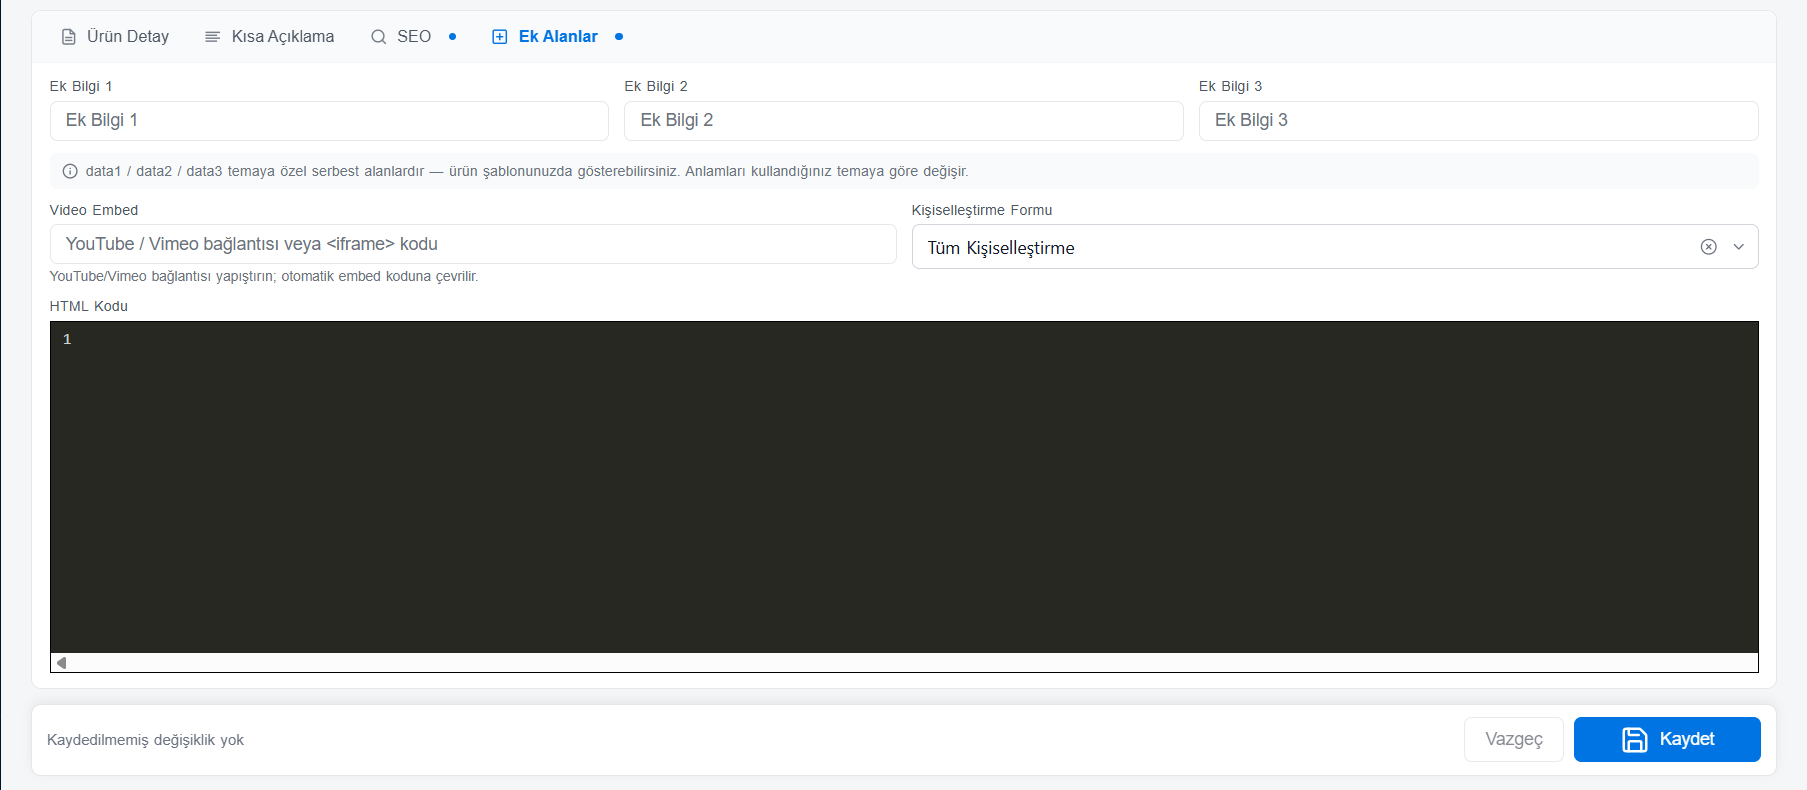Click the Video Embed link field
1807x790 pixels.
click(473, 244)
